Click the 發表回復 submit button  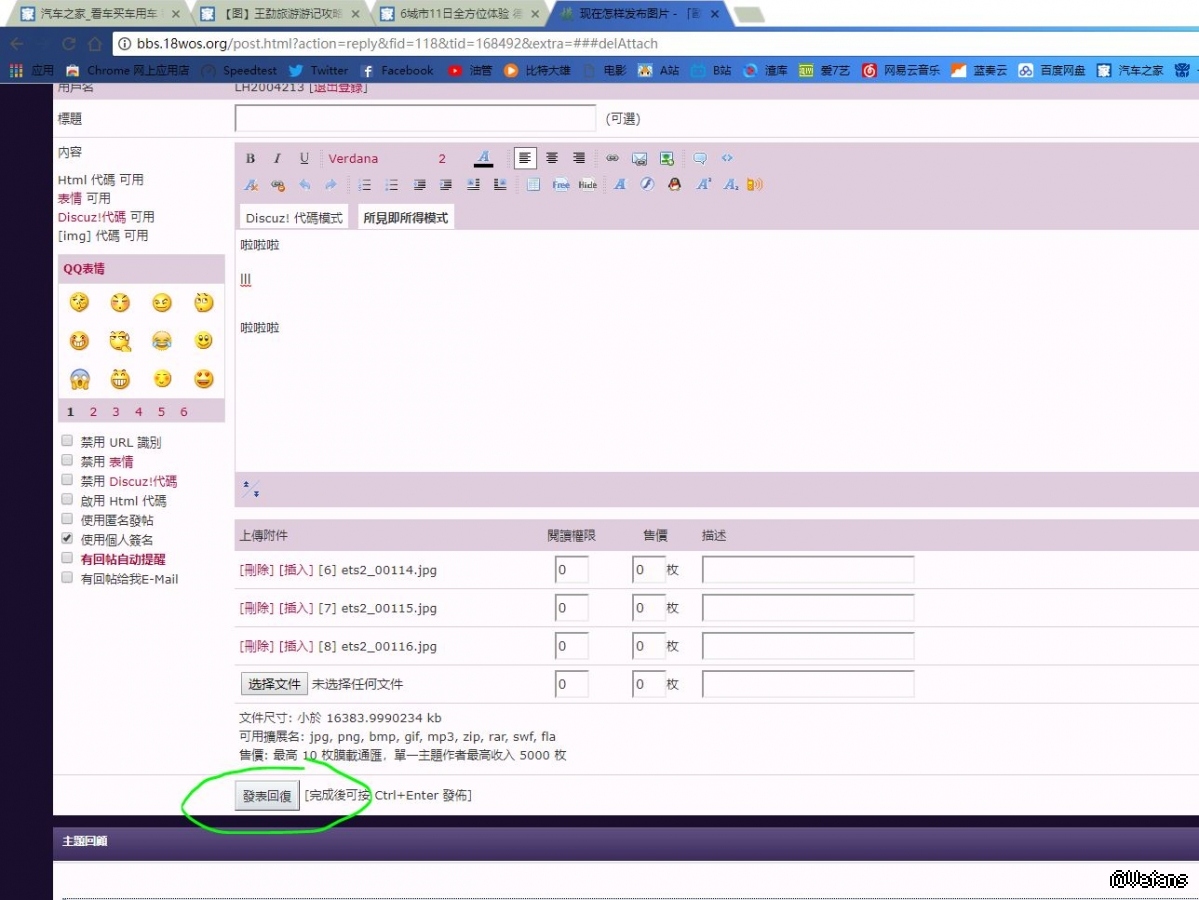click(267, 796)
